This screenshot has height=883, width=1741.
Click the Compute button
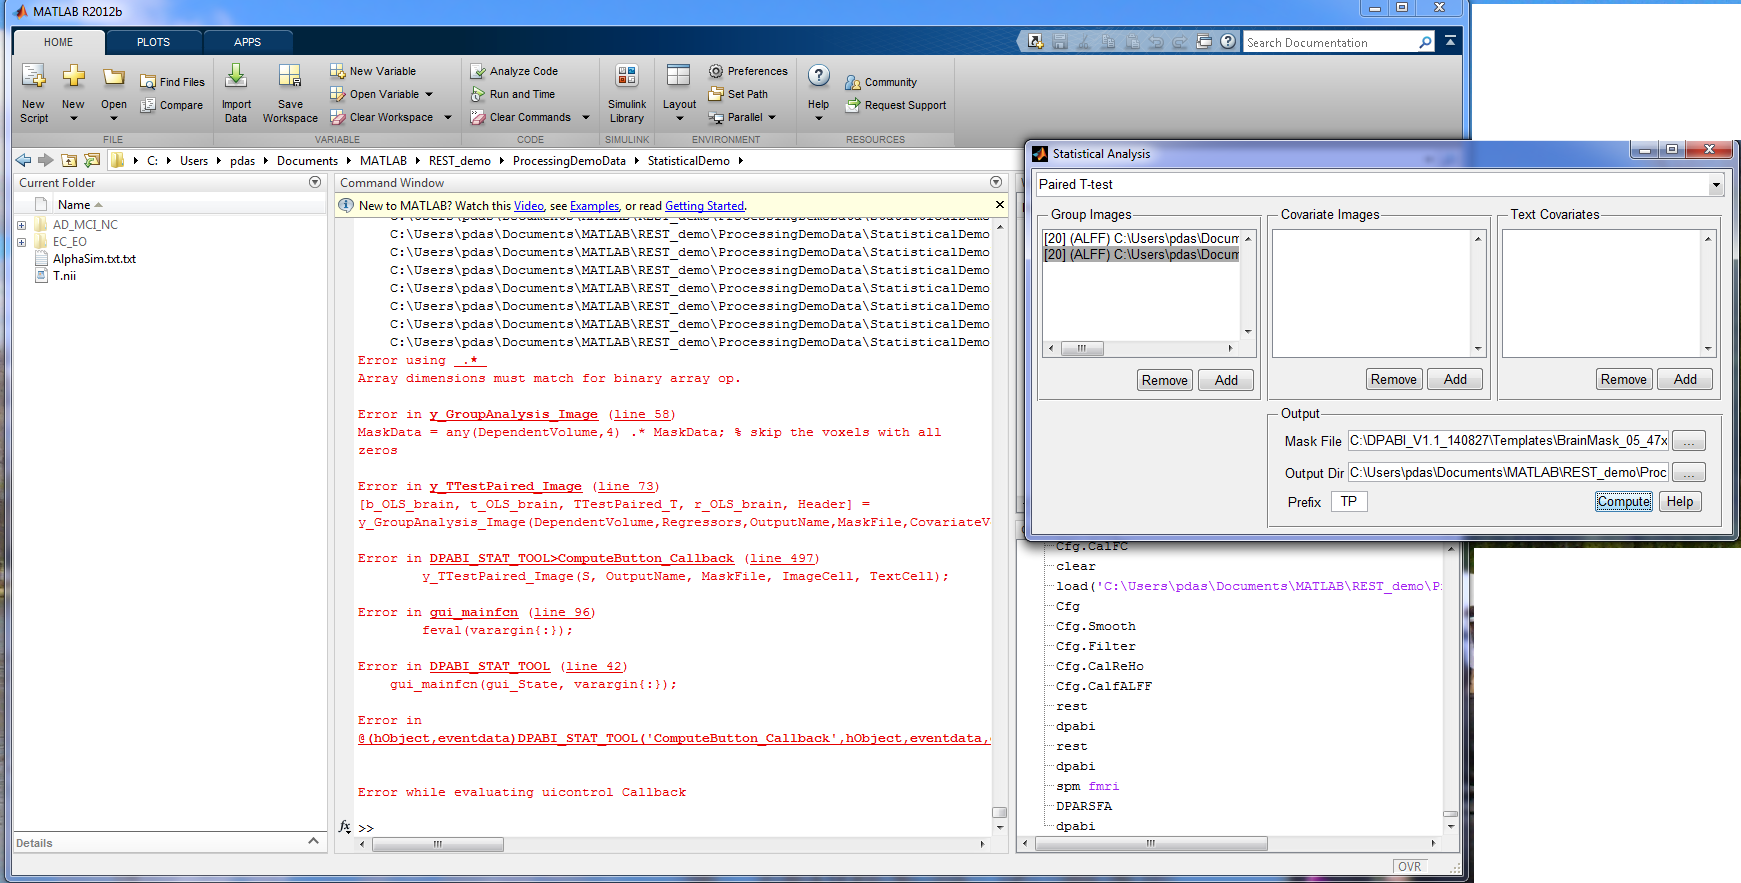tap(1624, 502)
